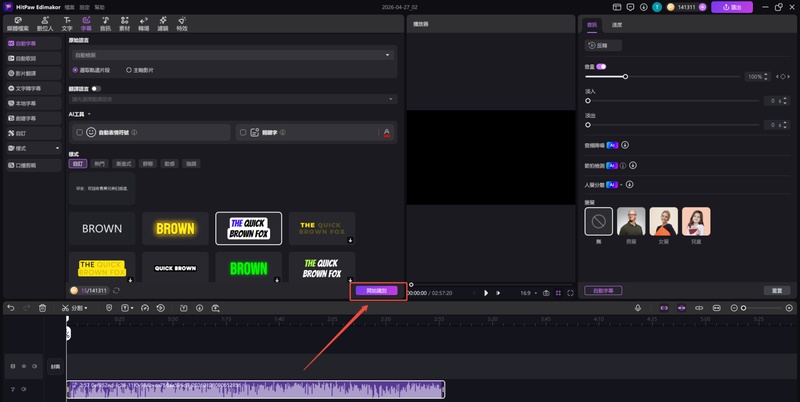800x402 pixels.
Task: Click the fullscreen icon in player
Action: 570,293
